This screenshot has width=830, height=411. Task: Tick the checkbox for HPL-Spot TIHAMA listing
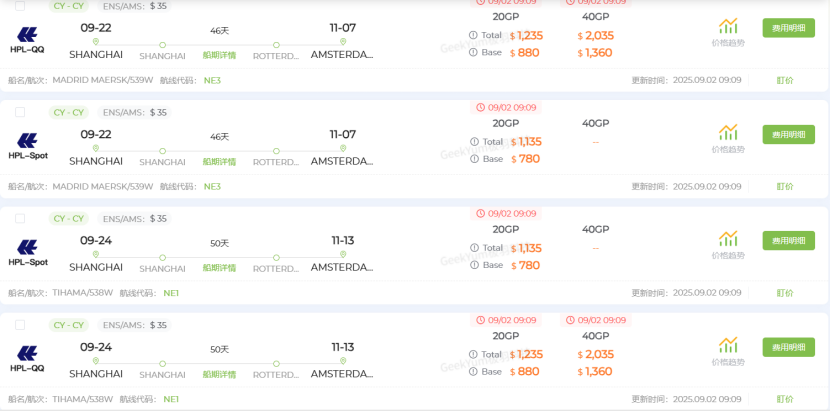pos(21,218)
